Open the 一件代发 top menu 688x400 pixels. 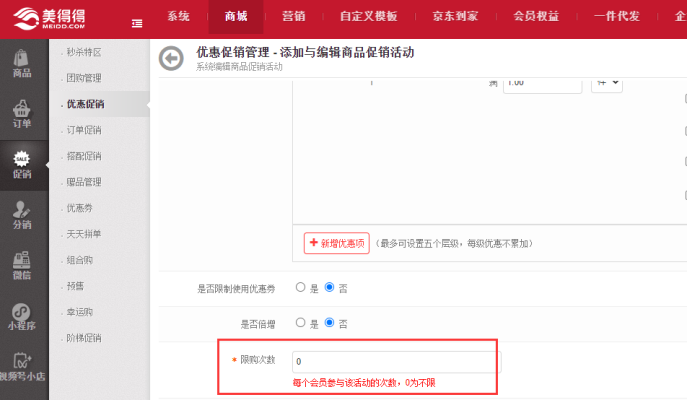617,17
